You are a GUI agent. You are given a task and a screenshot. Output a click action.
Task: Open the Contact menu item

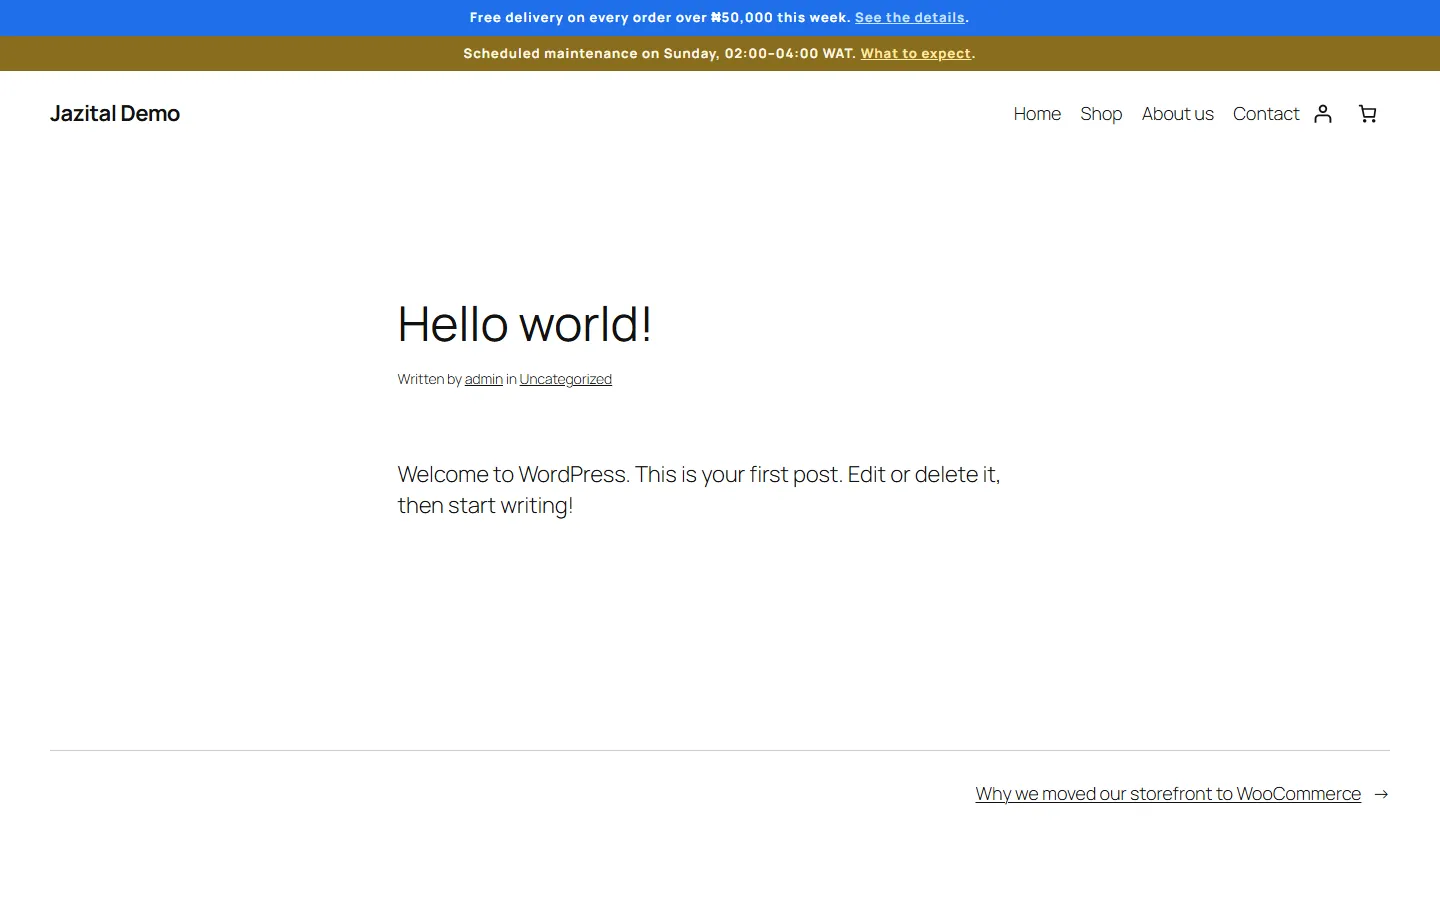1266,114
